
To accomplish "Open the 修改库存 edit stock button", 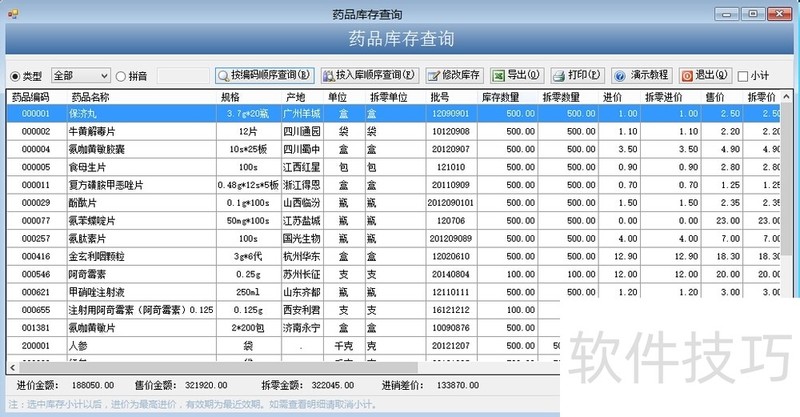I will click(455, 75).
